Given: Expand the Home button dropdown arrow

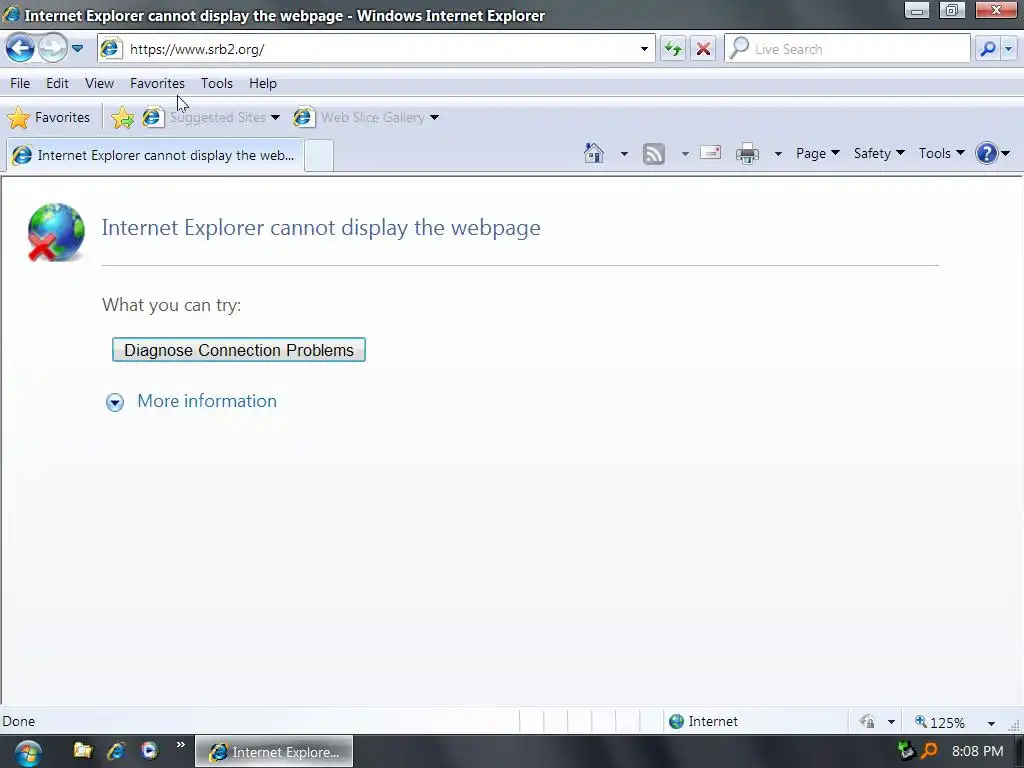Looking at the screenshot, I should tap(624, 154).
